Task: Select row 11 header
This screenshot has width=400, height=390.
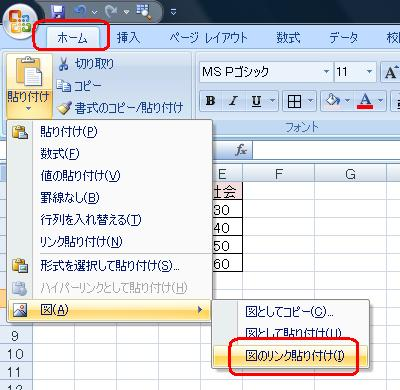Action: (15, 372)
